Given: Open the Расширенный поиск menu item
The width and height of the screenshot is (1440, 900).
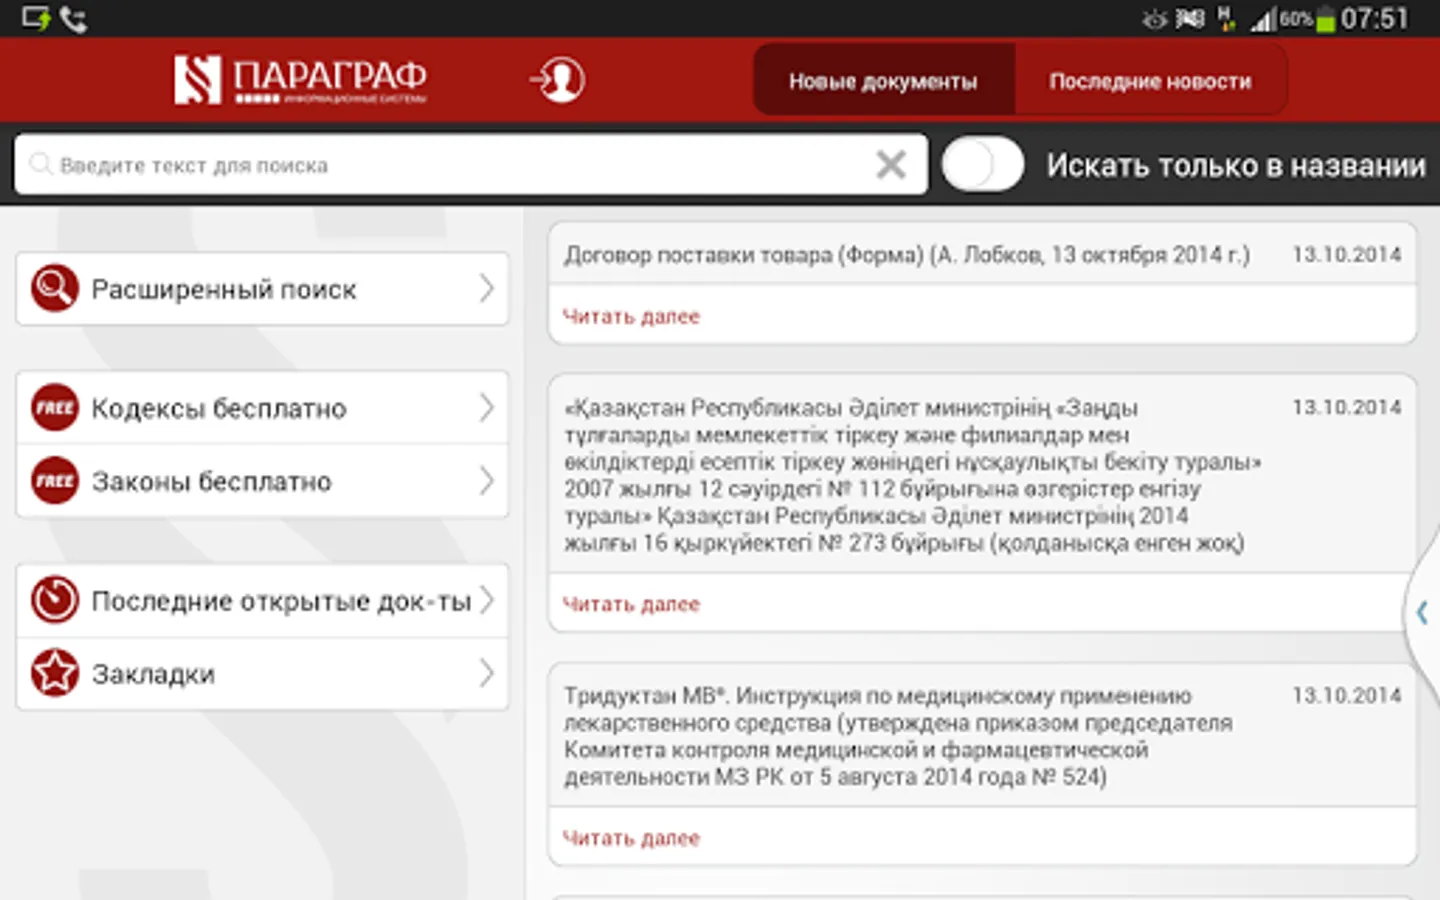Looking at the screenshot, I should 262,288.
